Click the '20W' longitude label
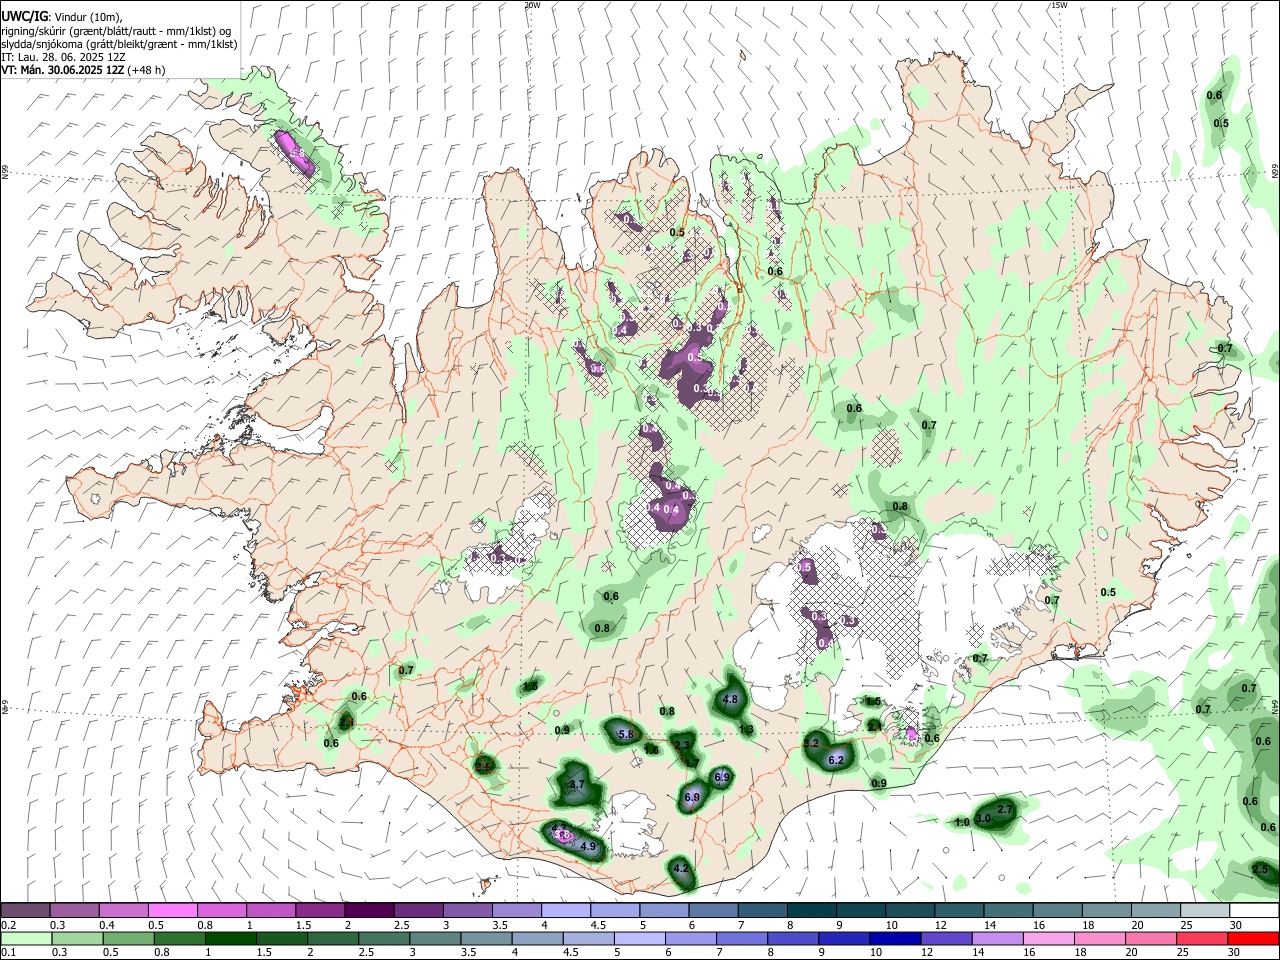 [x=532, y=5]
